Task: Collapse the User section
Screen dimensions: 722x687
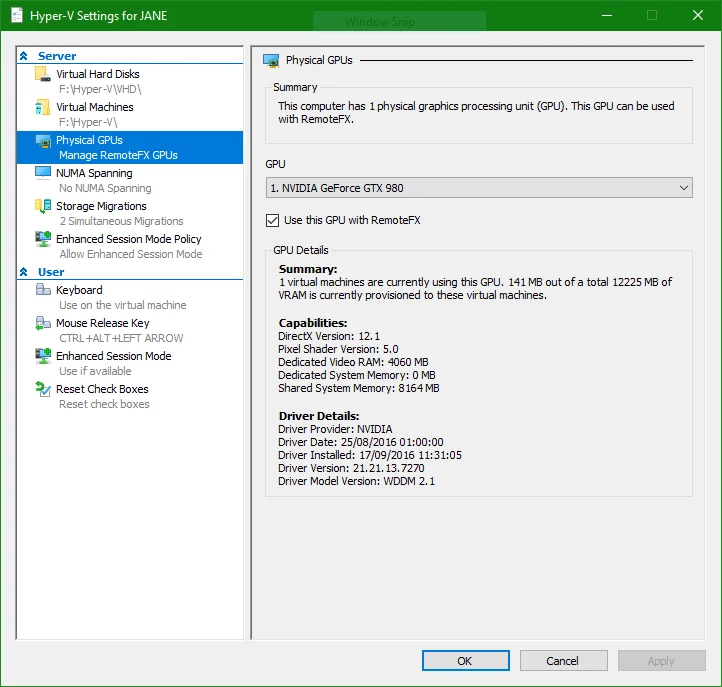Action: pos(24,272)
